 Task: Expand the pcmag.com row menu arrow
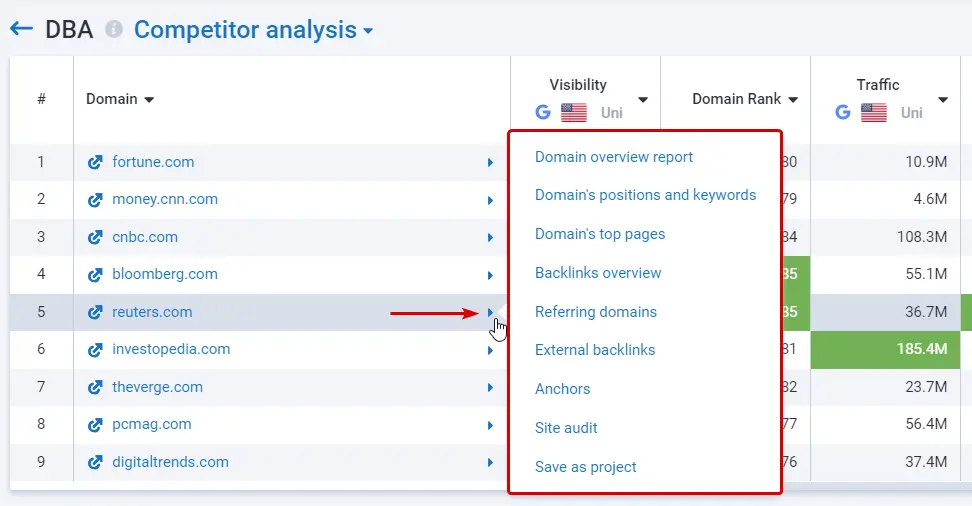pyautogui.click(x=490, y=425)
